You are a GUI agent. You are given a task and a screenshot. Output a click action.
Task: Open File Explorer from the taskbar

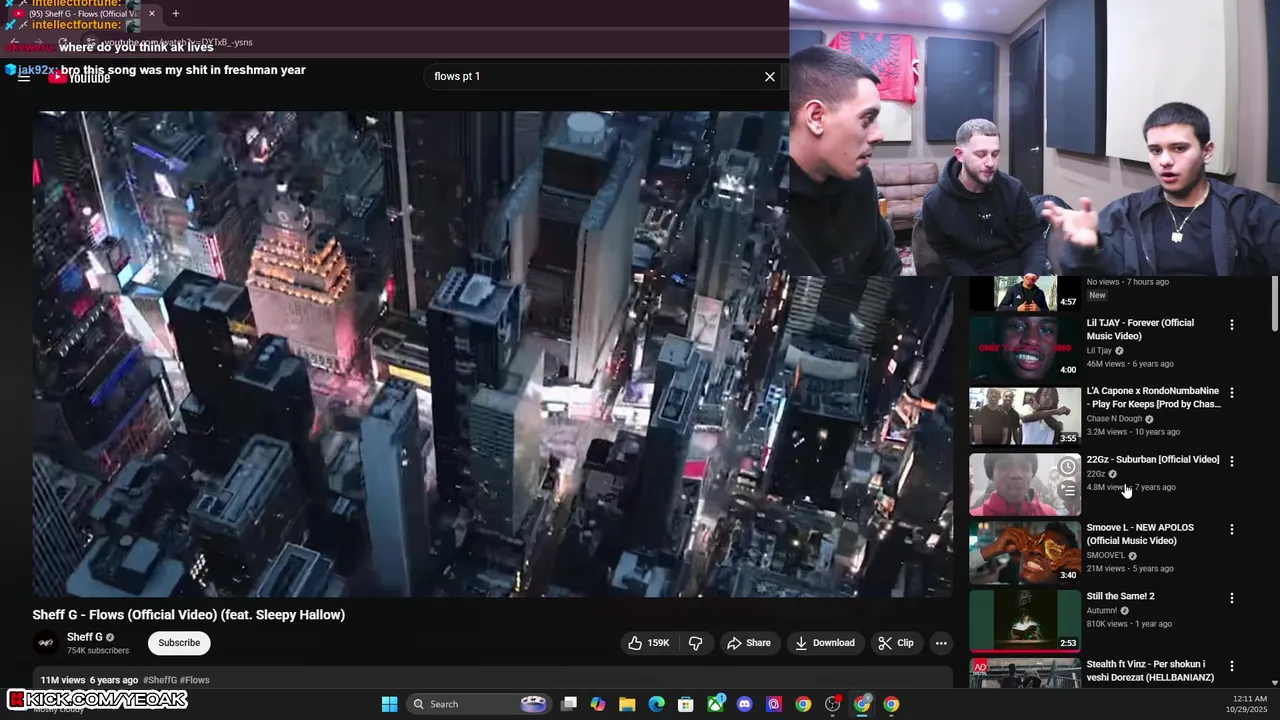pos(627,704)
